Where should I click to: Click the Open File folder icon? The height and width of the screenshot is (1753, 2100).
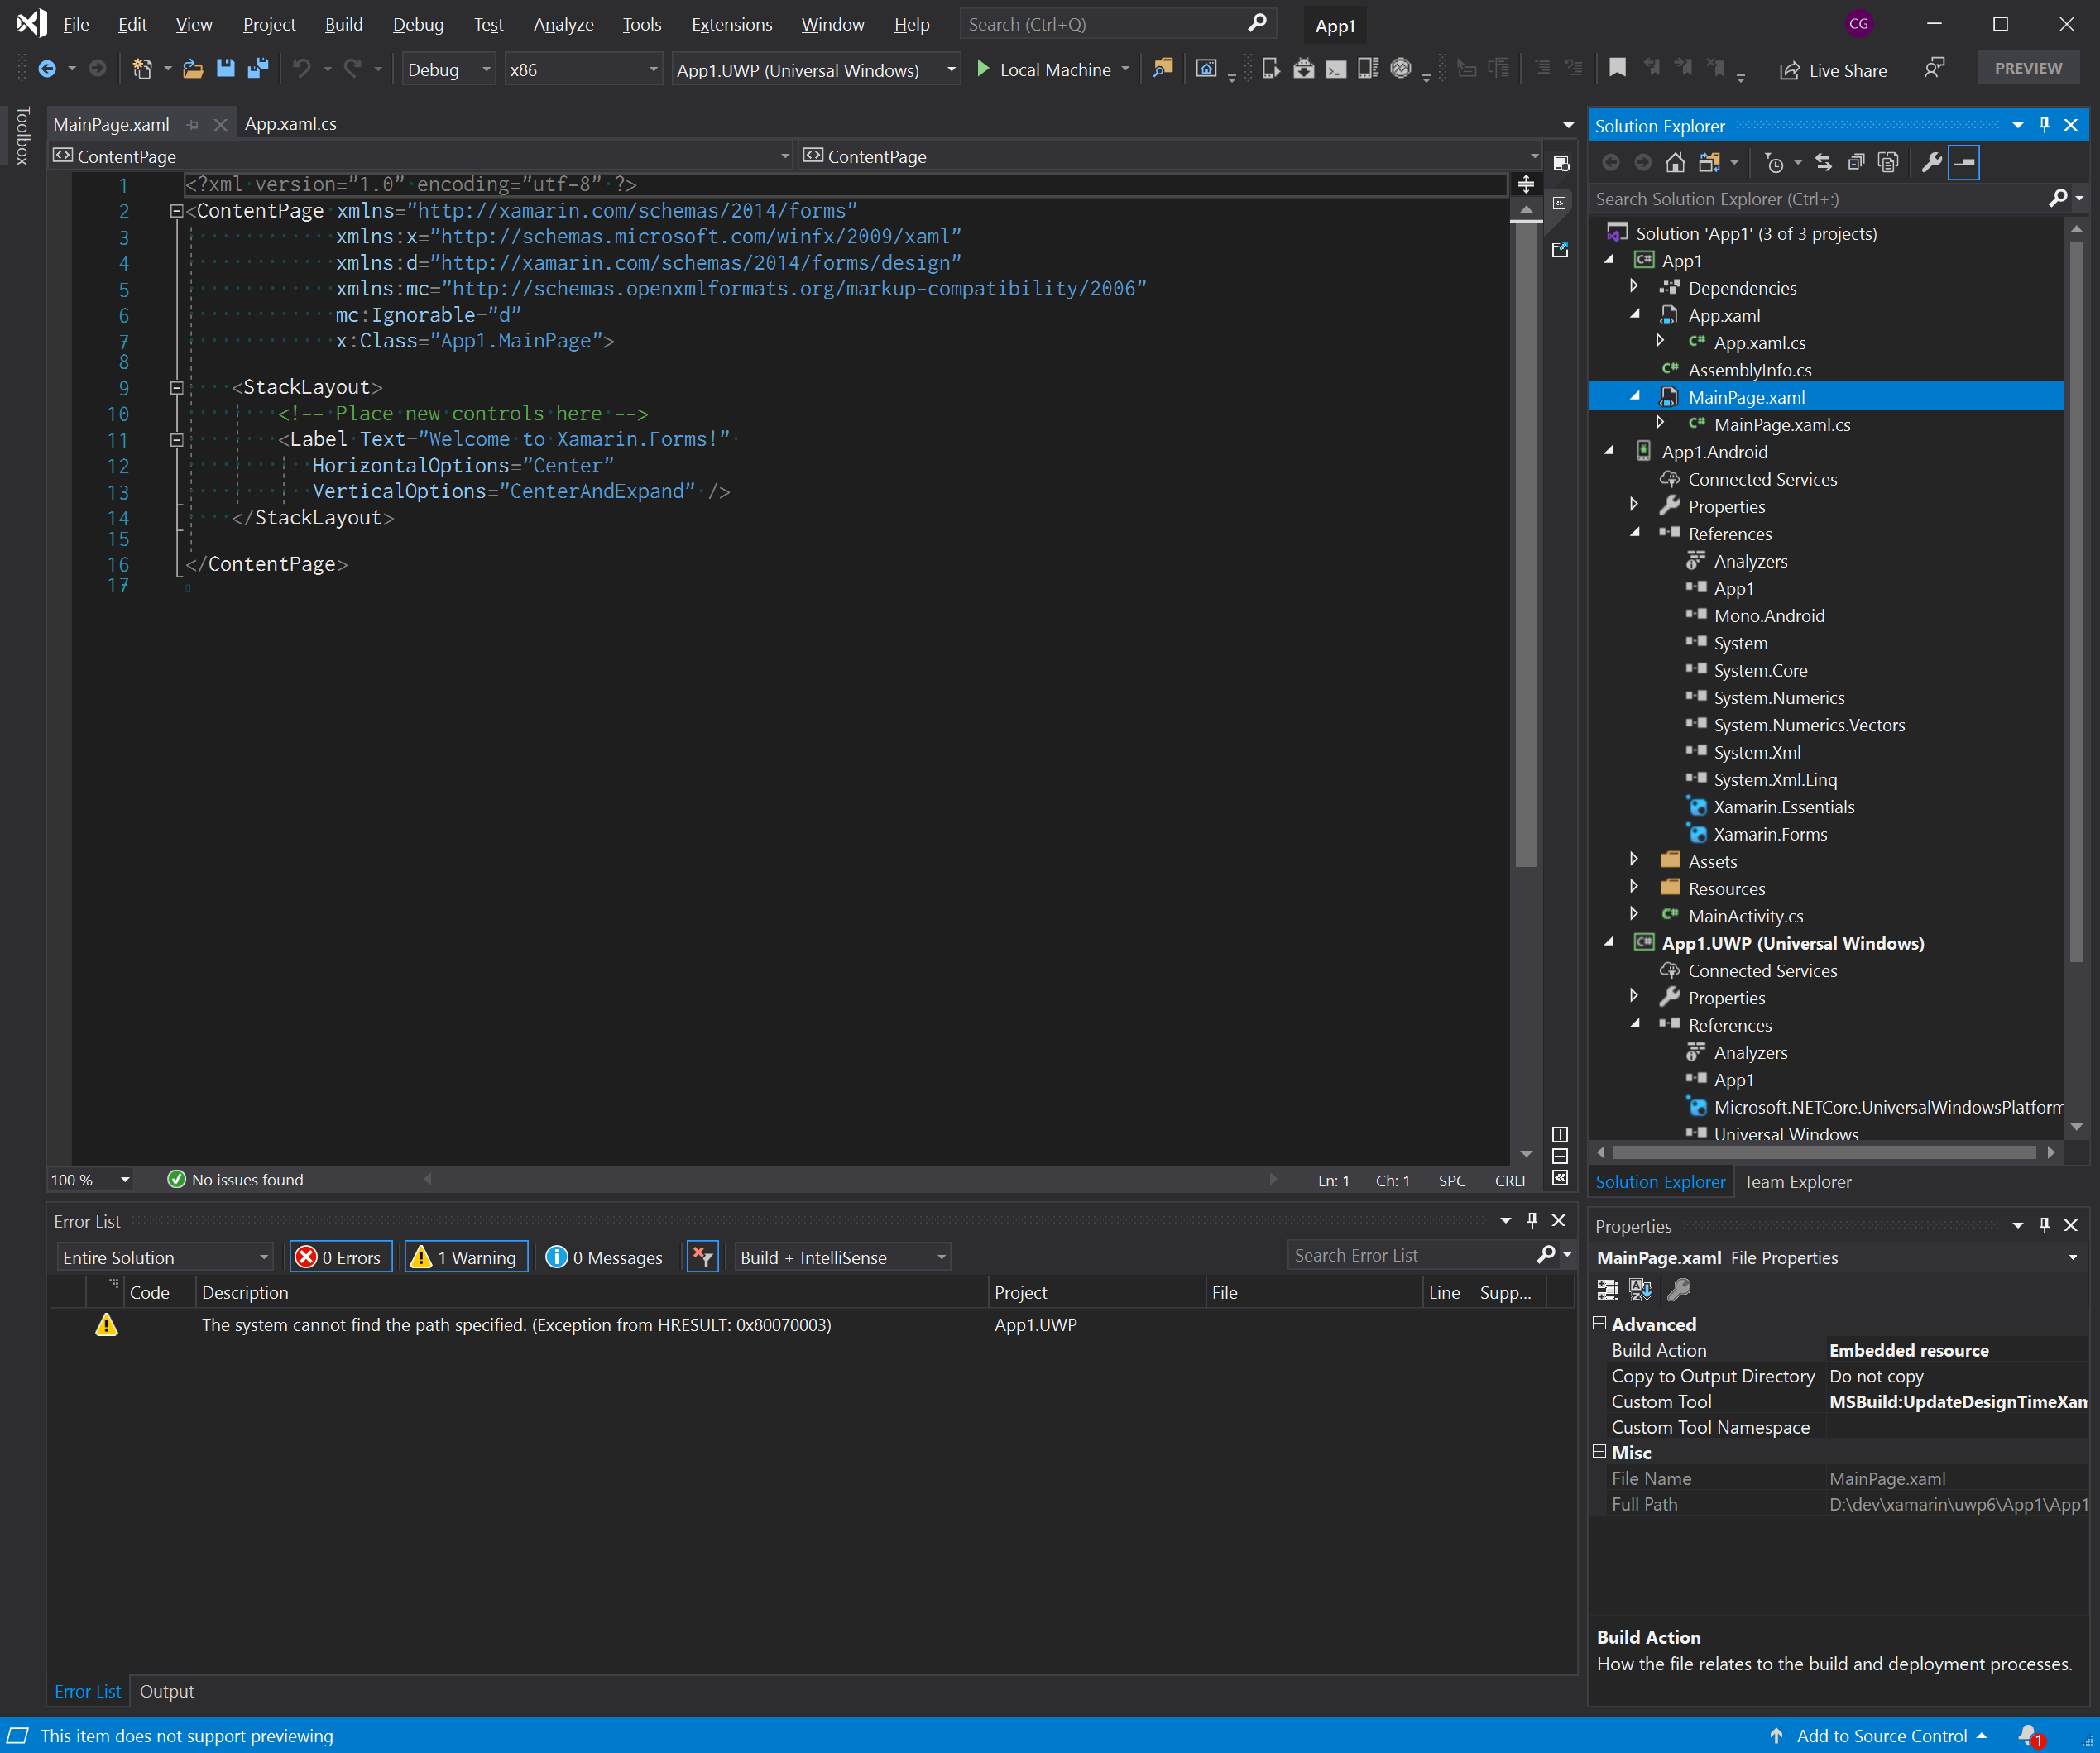tap(193, 69)
